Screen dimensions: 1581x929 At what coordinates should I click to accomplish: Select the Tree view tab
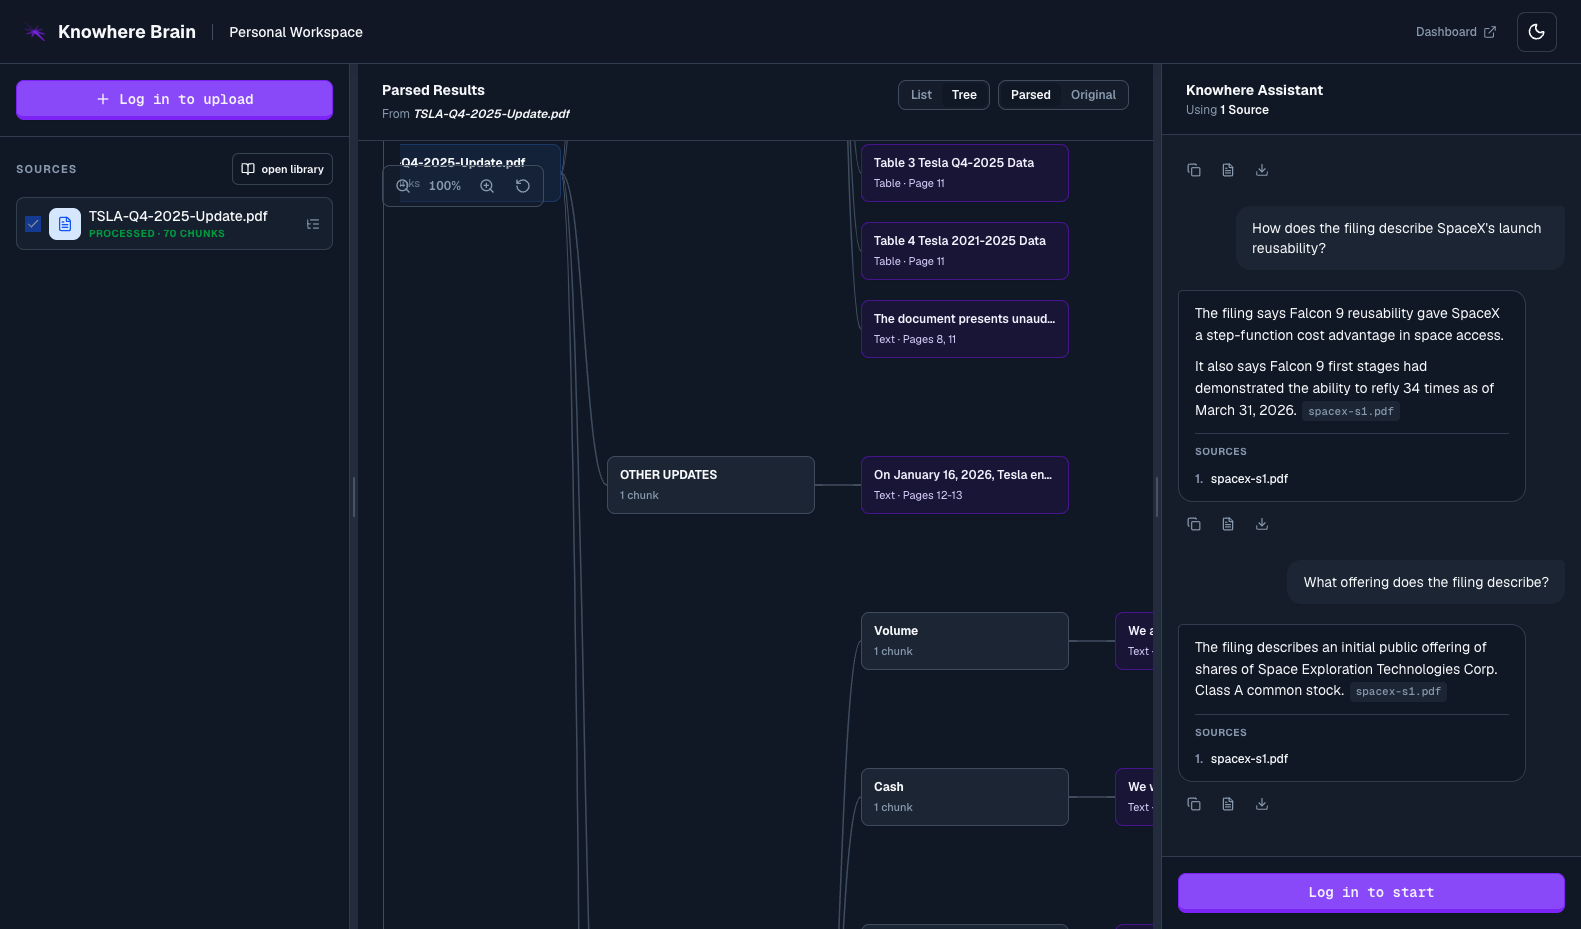(x=964, y=95)
